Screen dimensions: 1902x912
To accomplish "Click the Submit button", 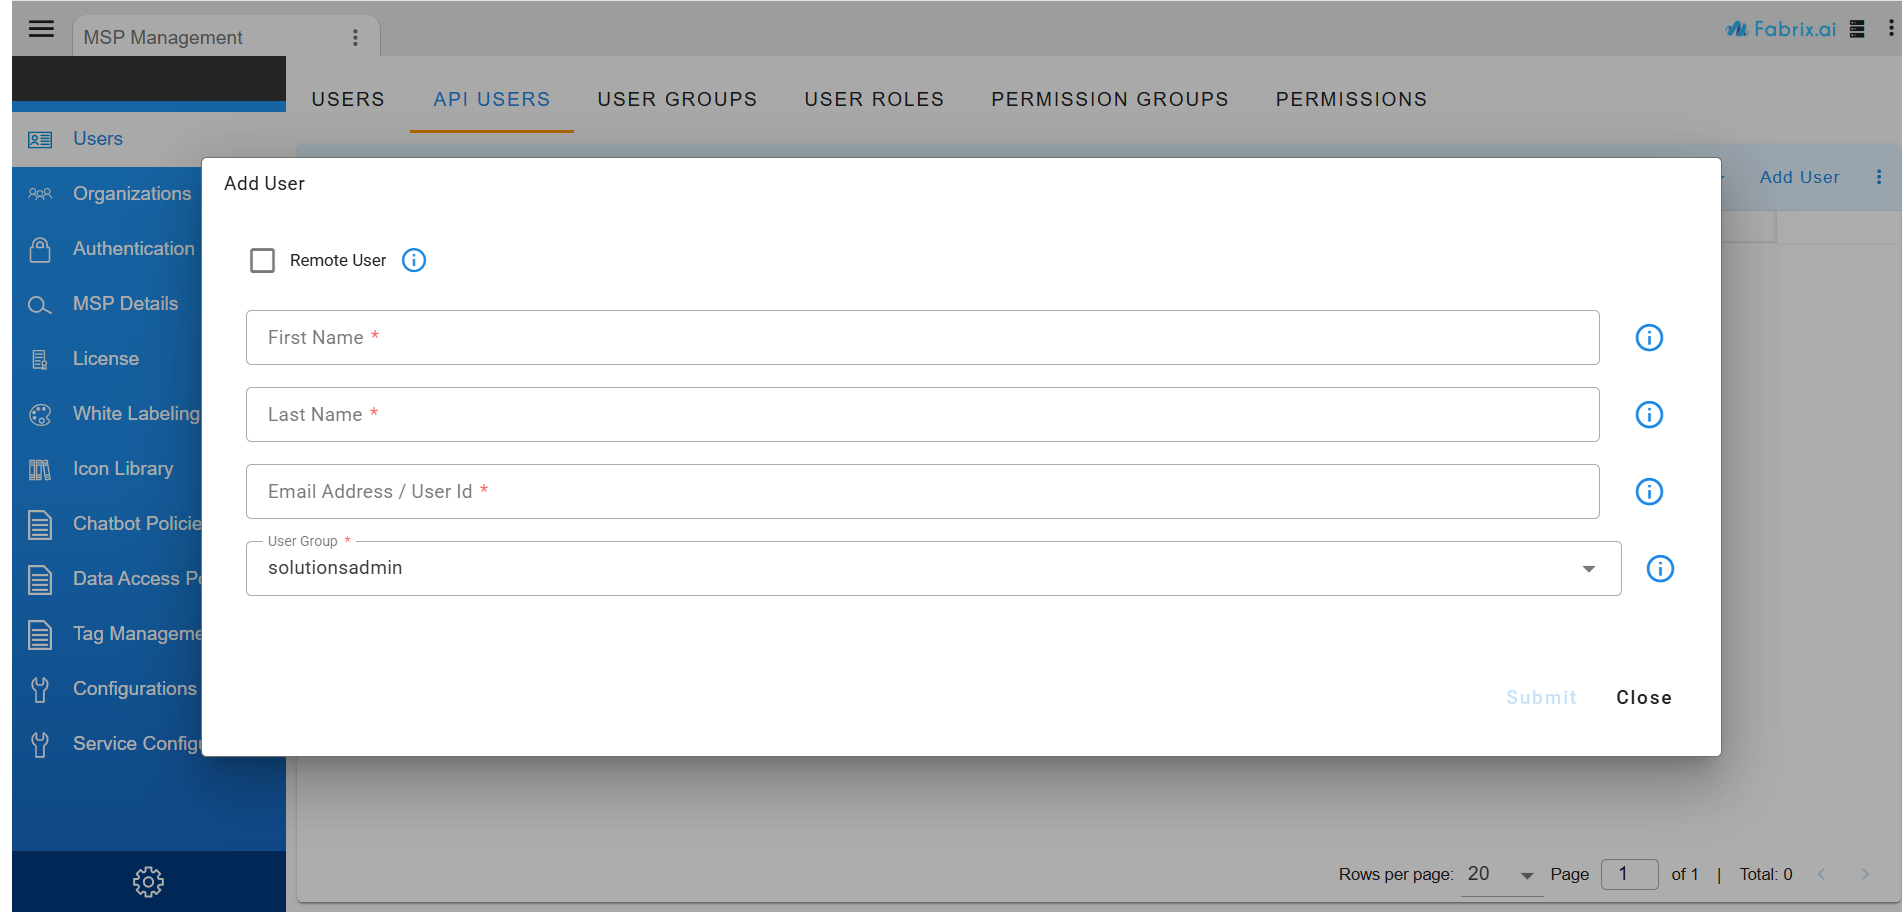I will click(x=1540, y=698).
